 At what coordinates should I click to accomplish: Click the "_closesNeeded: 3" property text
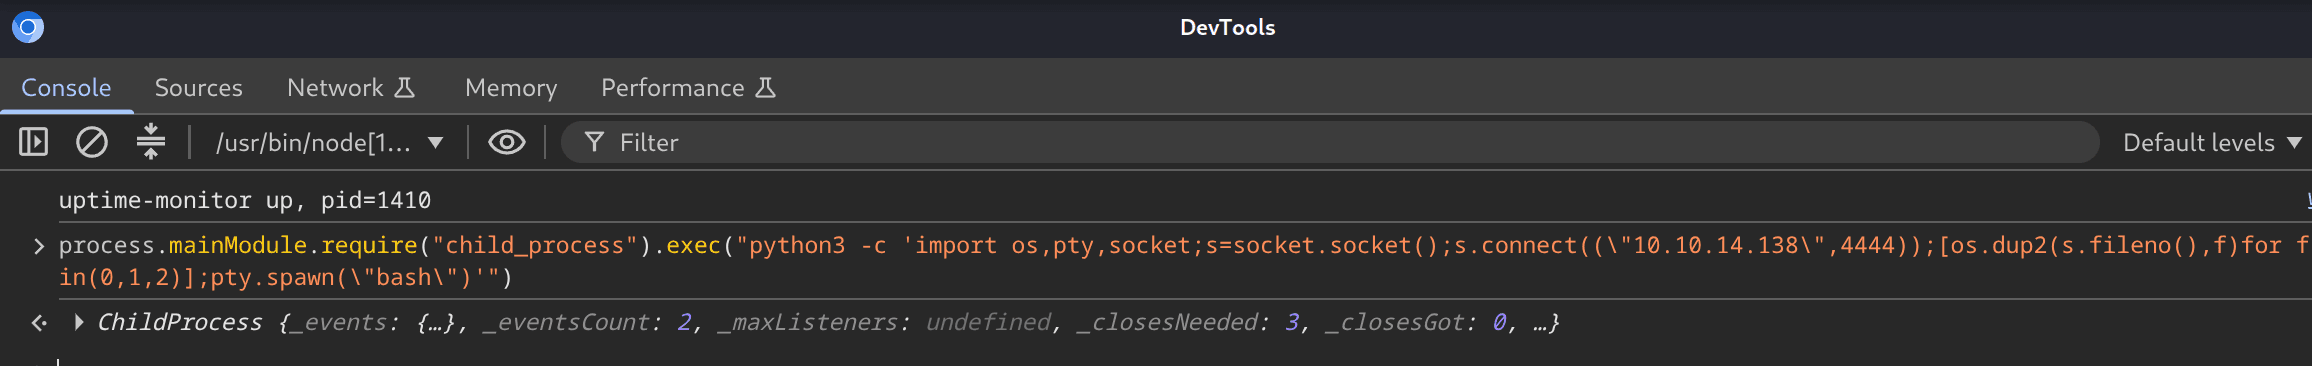pyautogui.click(x=1188, y=322)
